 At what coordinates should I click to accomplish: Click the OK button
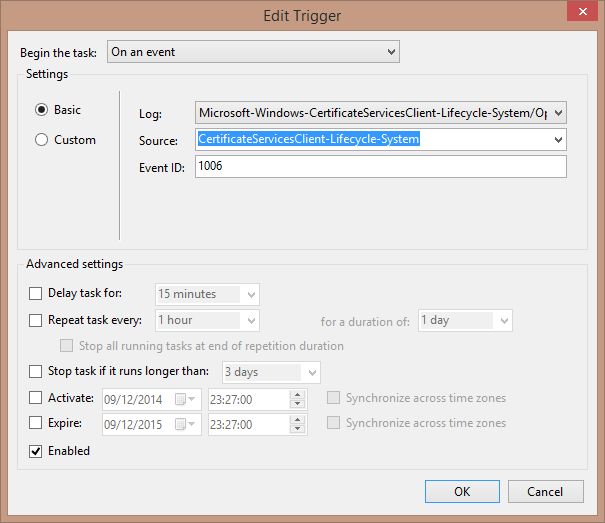point(462,491)
